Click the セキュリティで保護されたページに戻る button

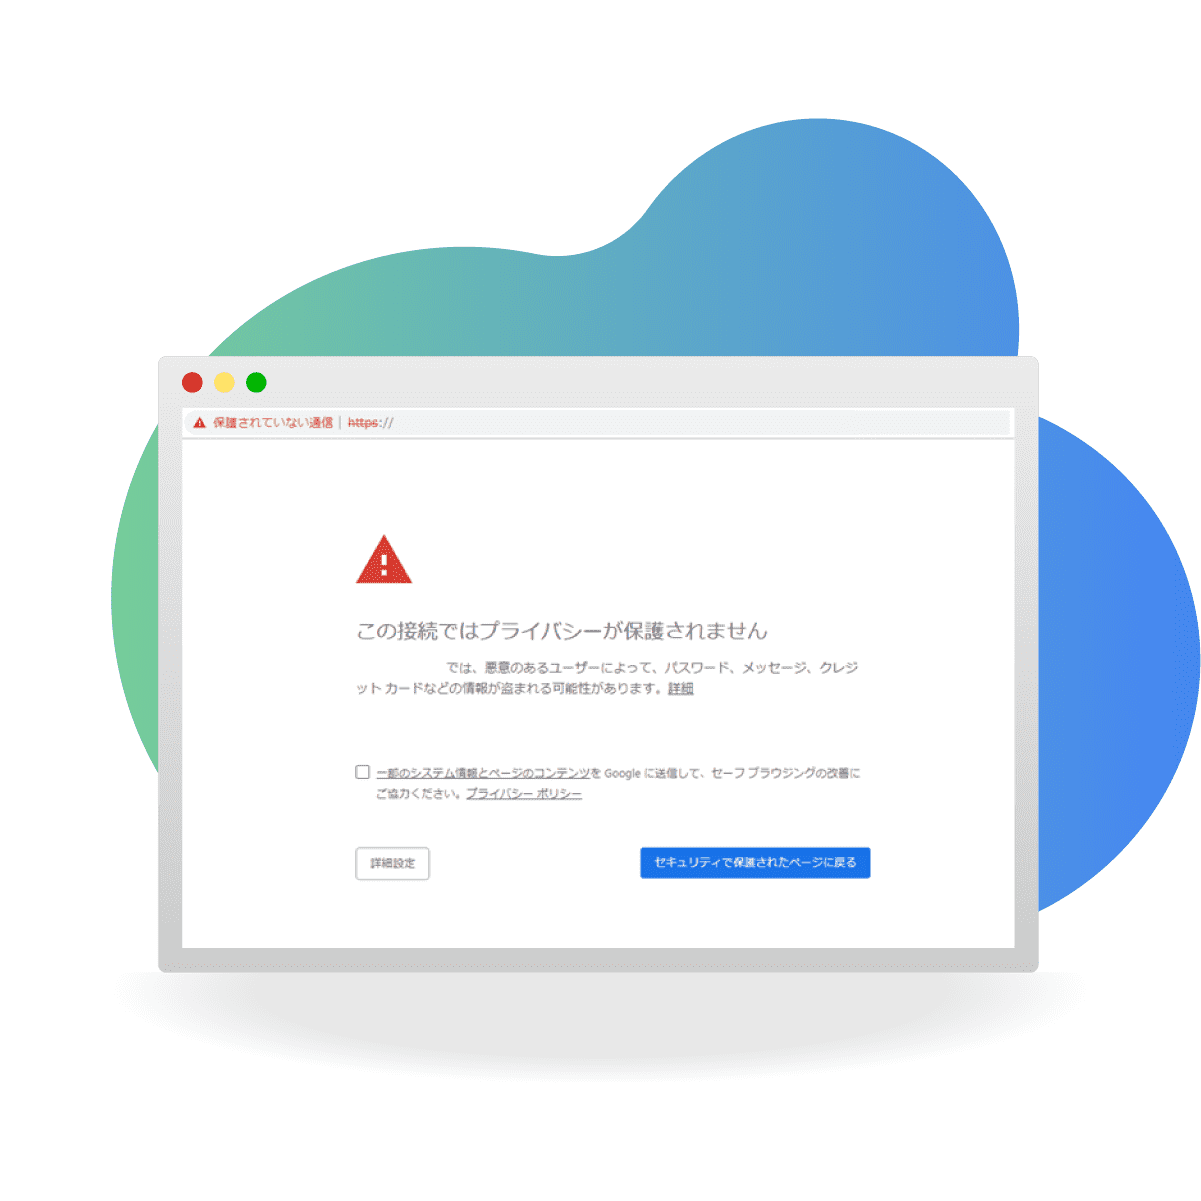pyautogui.click(x=755, y=863)
